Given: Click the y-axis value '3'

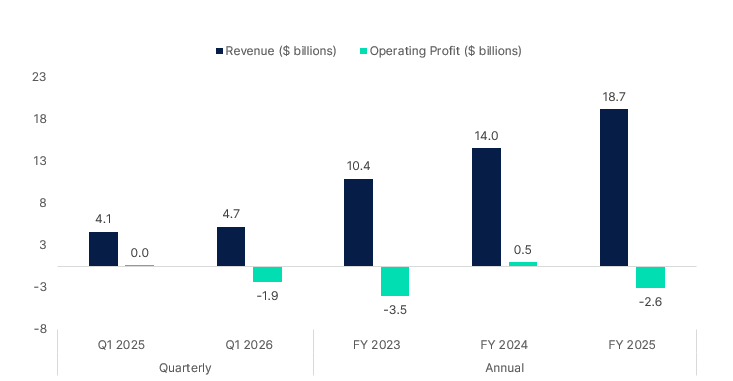Looking at the screenshot, I should coord(43,245).
